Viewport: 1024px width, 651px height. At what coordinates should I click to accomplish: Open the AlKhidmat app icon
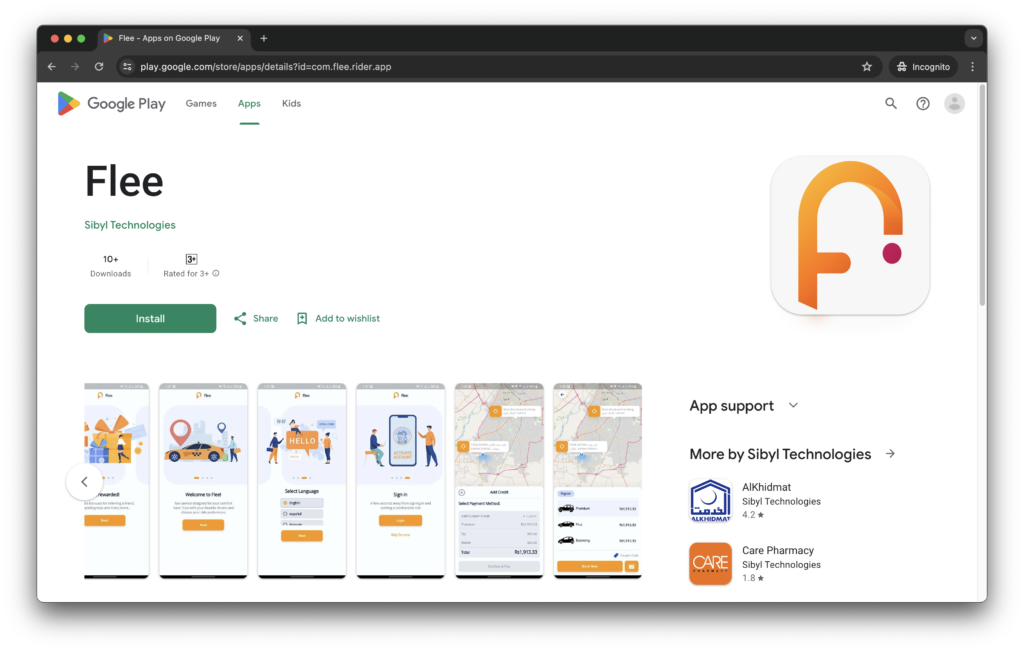(x=711, y=501)
